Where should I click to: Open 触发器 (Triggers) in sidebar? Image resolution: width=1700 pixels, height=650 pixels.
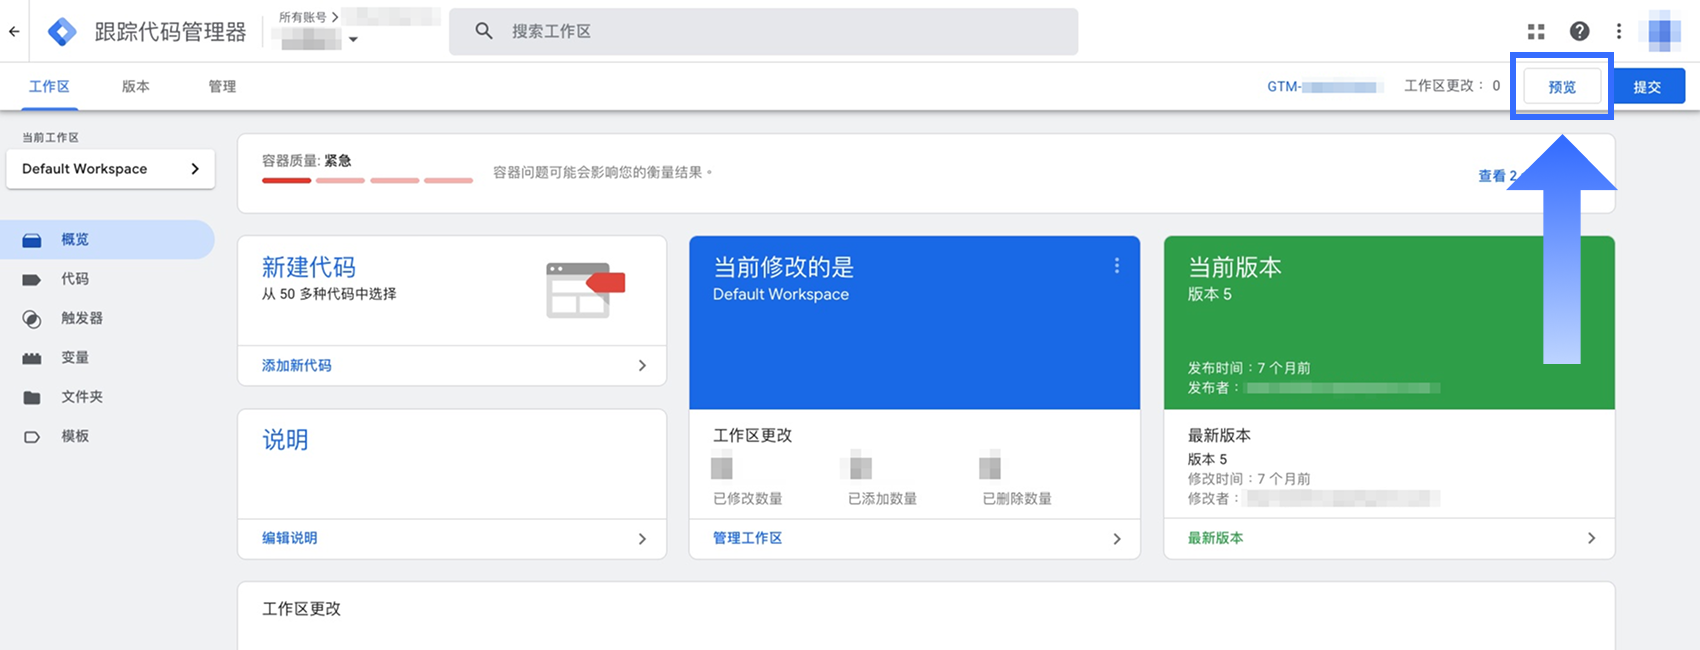pyautogui.click(x=81, y=318)
